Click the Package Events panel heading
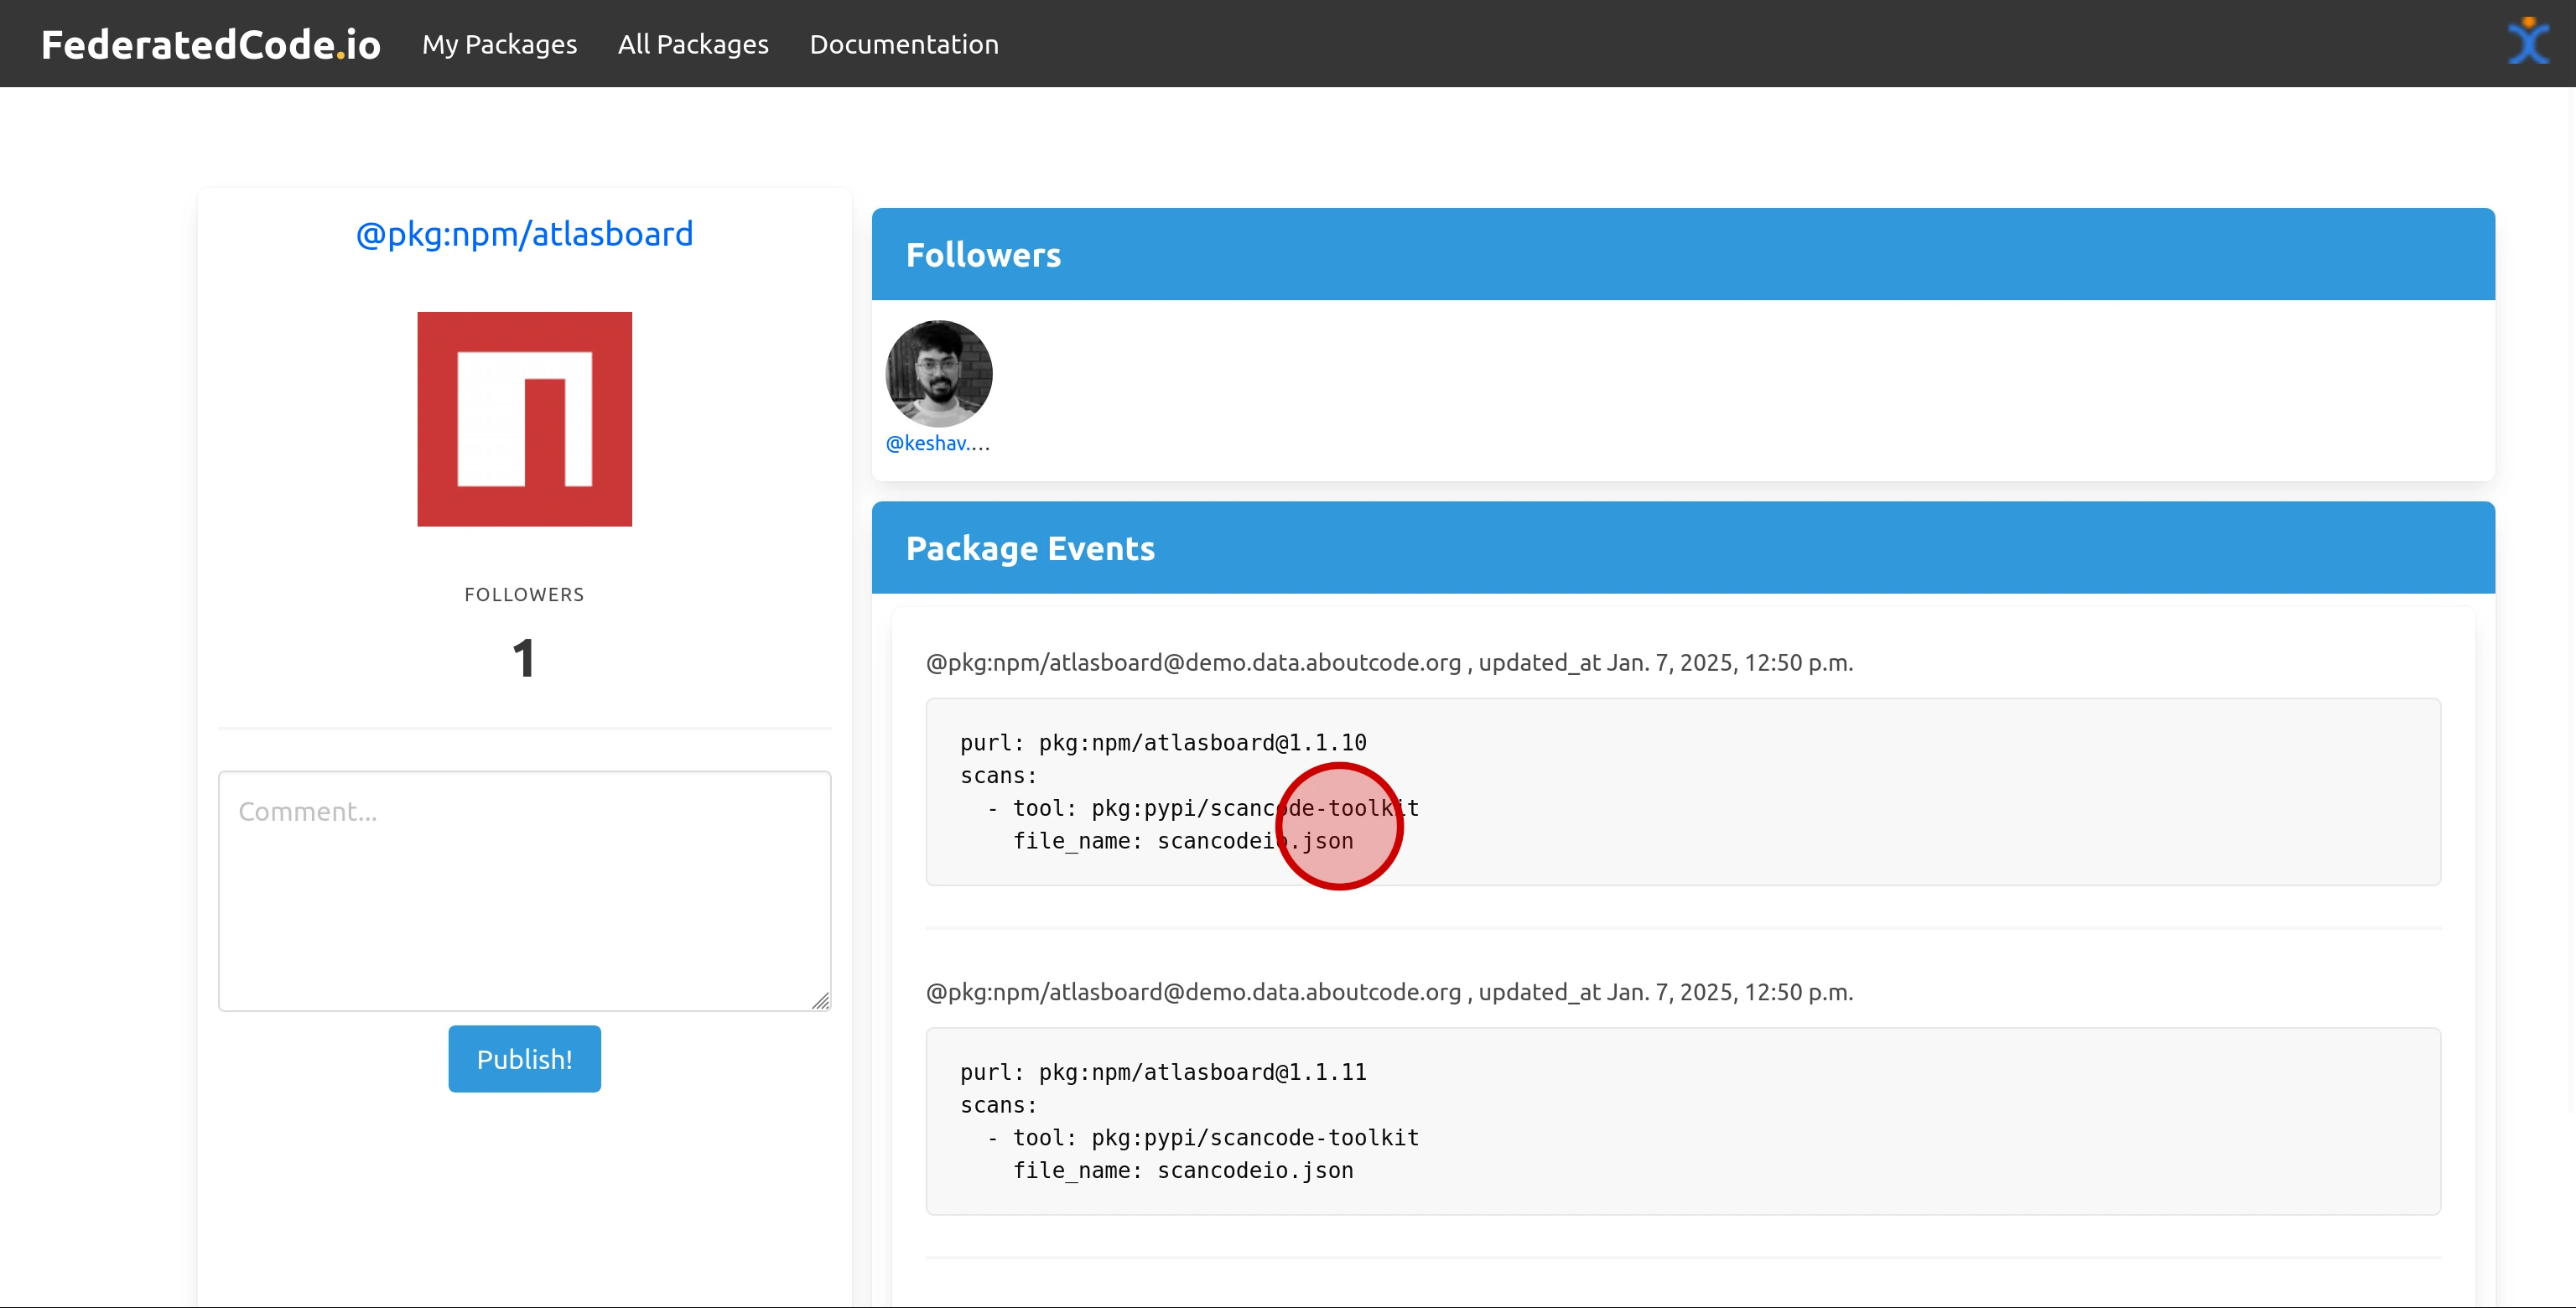 (1030, 548)
